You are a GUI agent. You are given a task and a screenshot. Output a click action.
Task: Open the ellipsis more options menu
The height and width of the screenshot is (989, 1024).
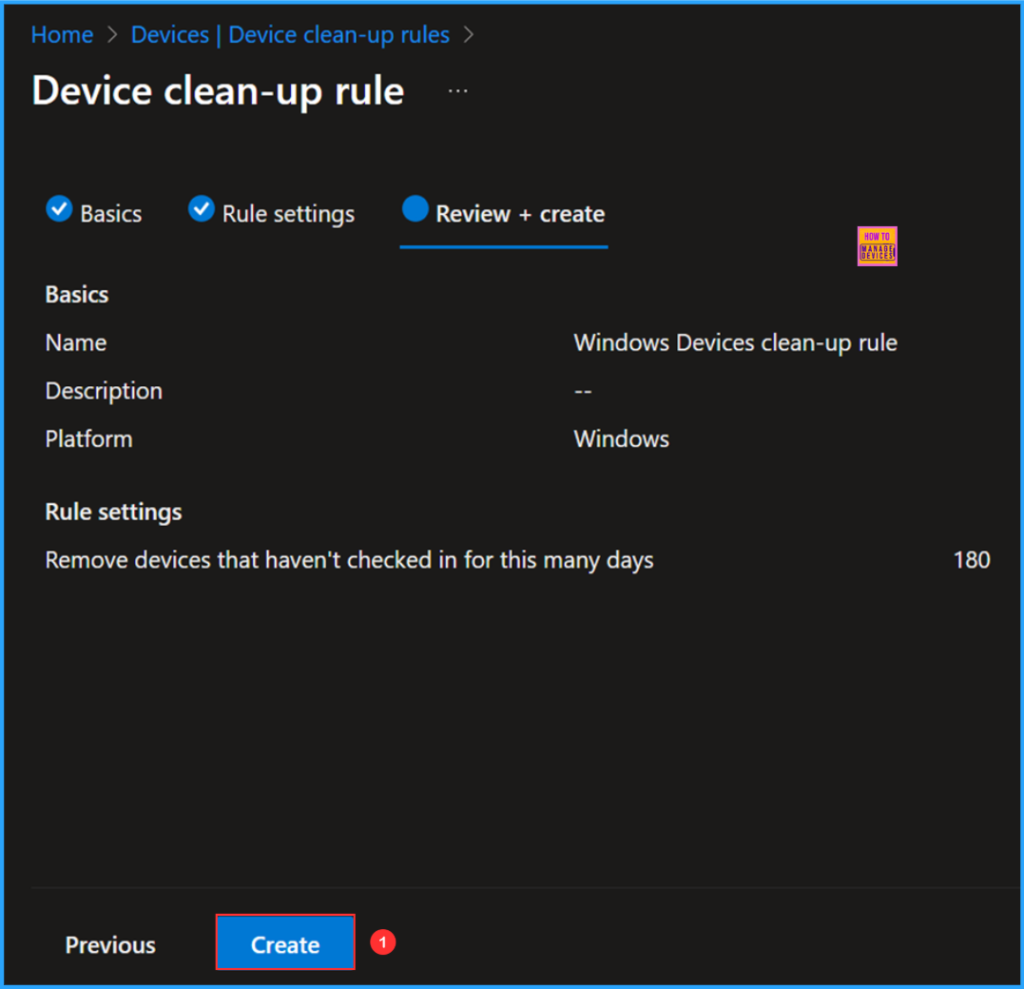point(458,91)
